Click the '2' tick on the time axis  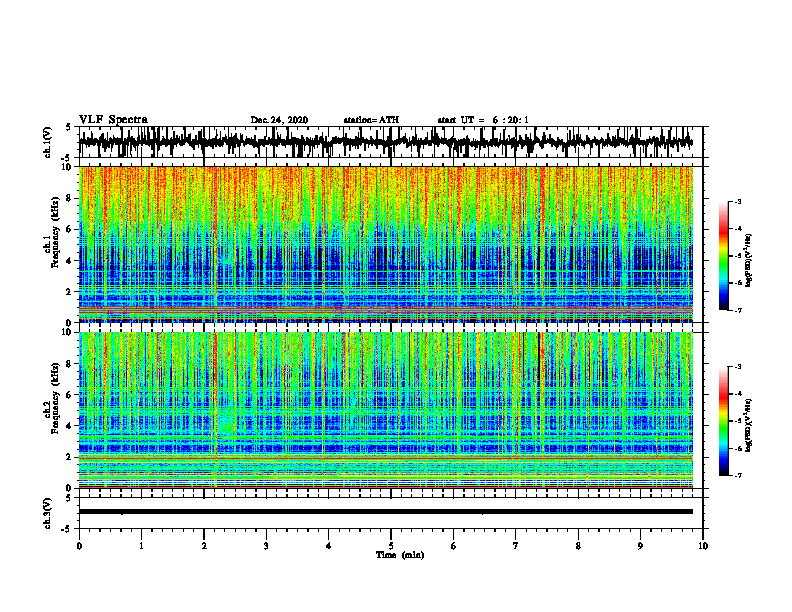tap(204, 546)
